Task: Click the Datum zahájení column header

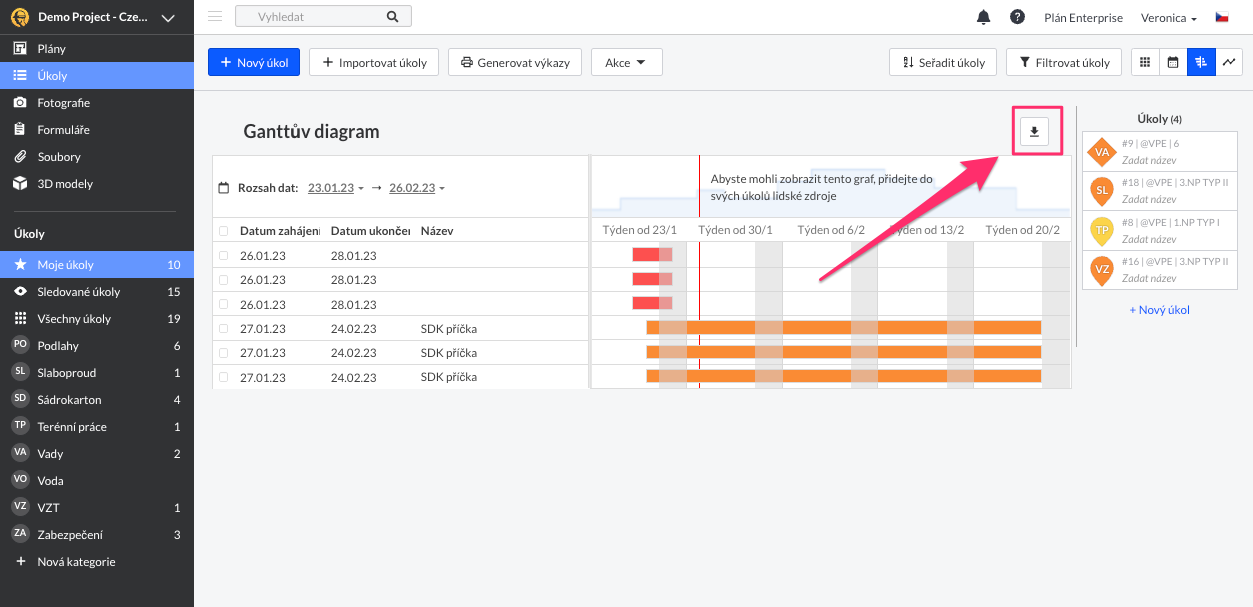Action: 280,231
